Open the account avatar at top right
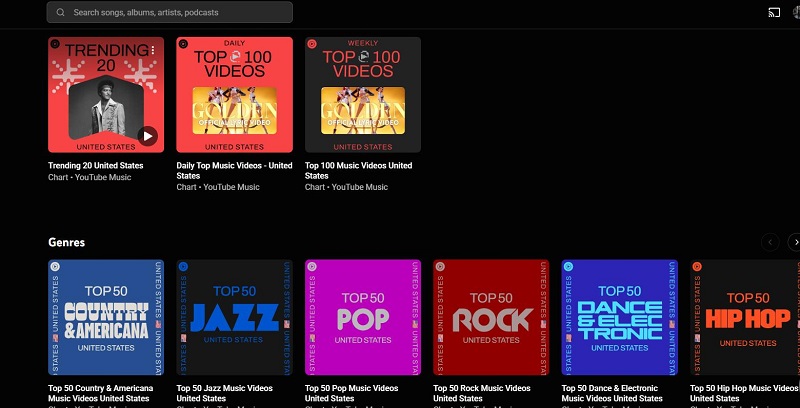This screenshot has width=800, height=408. click(796, 12)
